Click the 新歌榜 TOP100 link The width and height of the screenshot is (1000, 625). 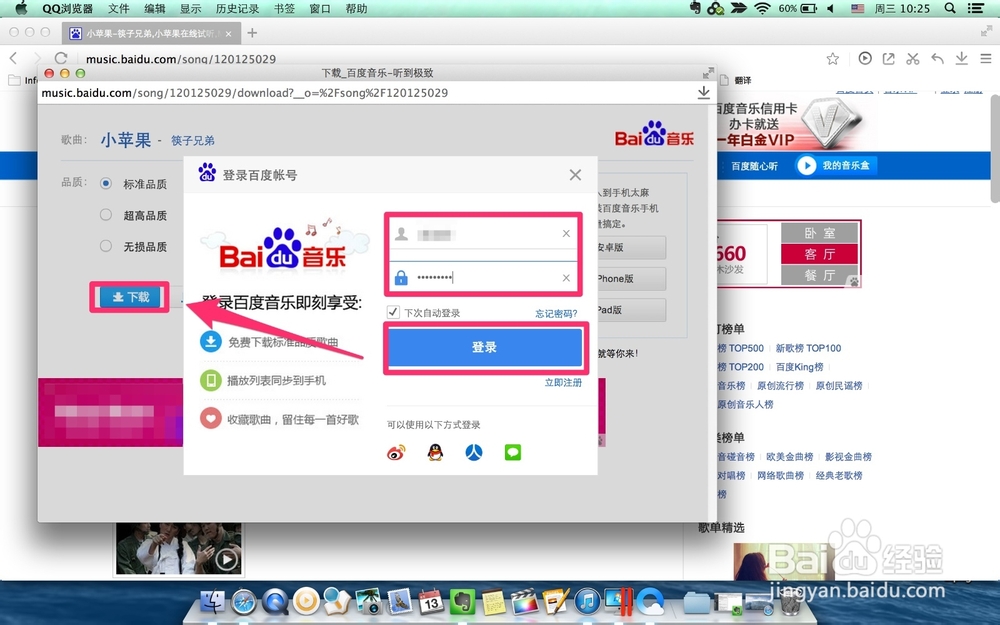pos(808,348)
